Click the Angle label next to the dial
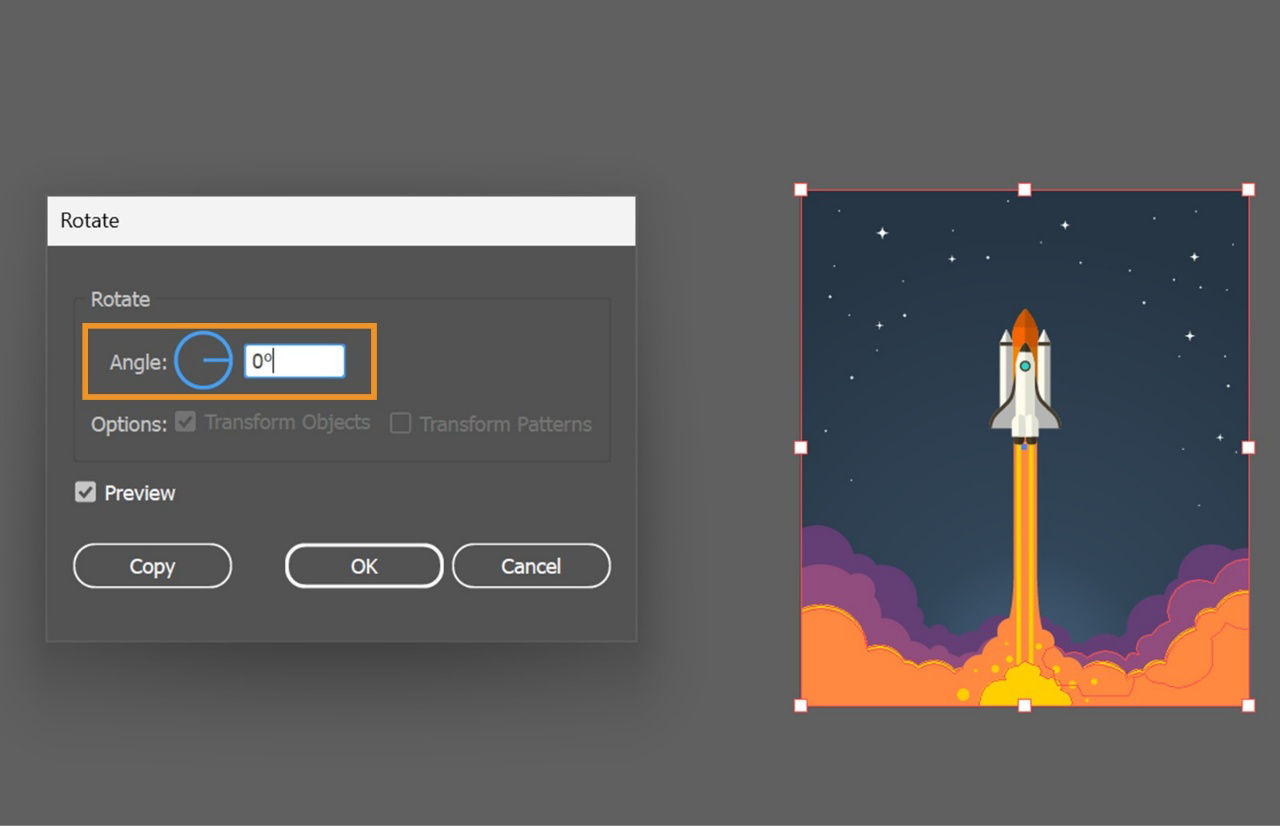Image resolution: width=1280 pixels, height=826 pixels. pyautogui.click(x=137, y=362)
